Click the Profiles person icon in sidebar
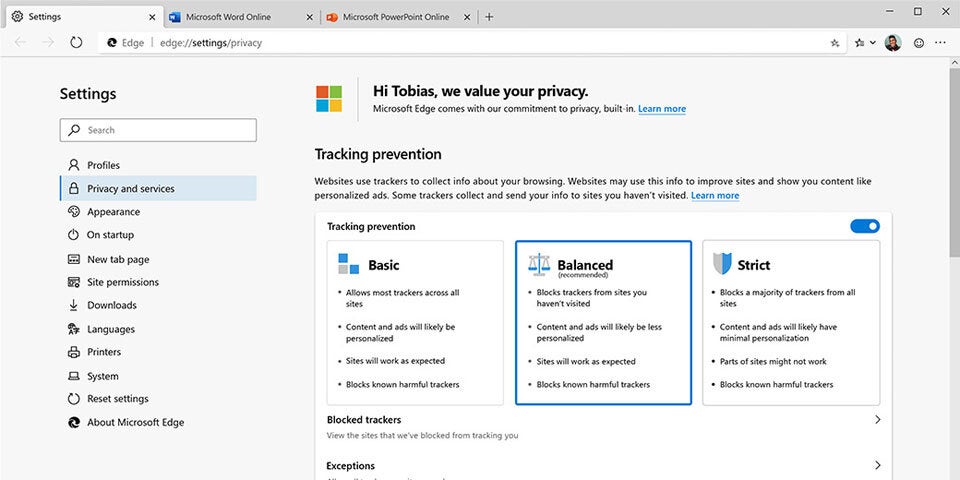The height and width of the screenshot is (480, 960). click(x=73, y=165)
